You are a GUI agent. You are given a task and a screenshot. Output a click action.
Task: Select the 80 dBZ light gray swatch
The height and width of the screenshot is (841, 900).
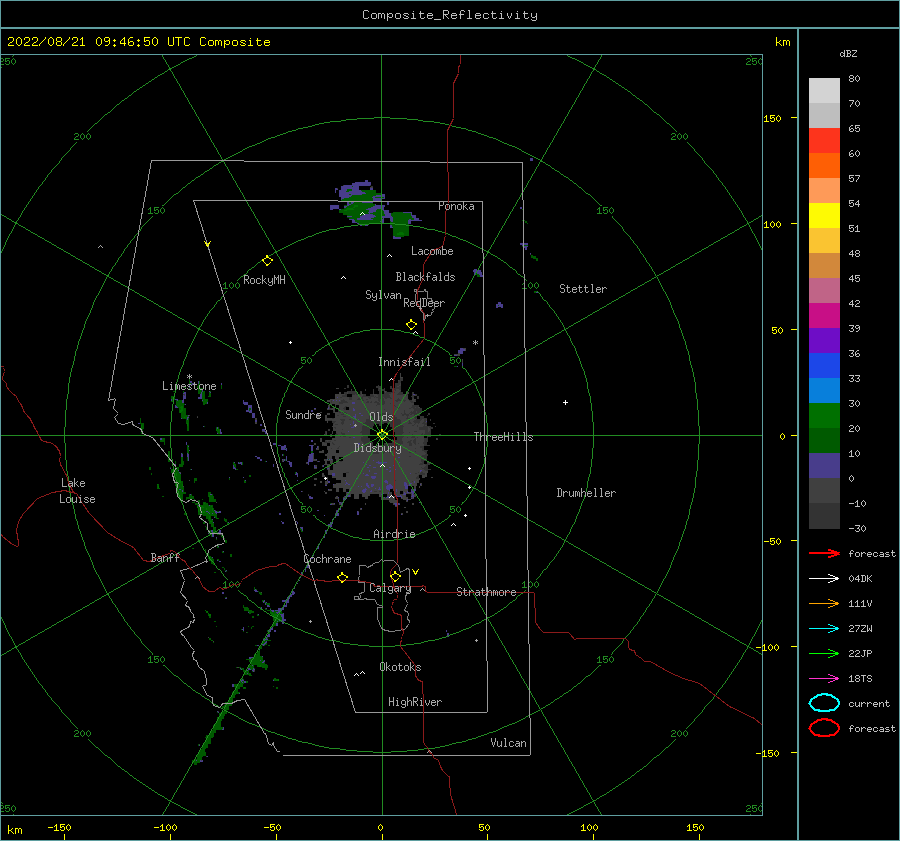pyautogui.click(x=824, y=90)
